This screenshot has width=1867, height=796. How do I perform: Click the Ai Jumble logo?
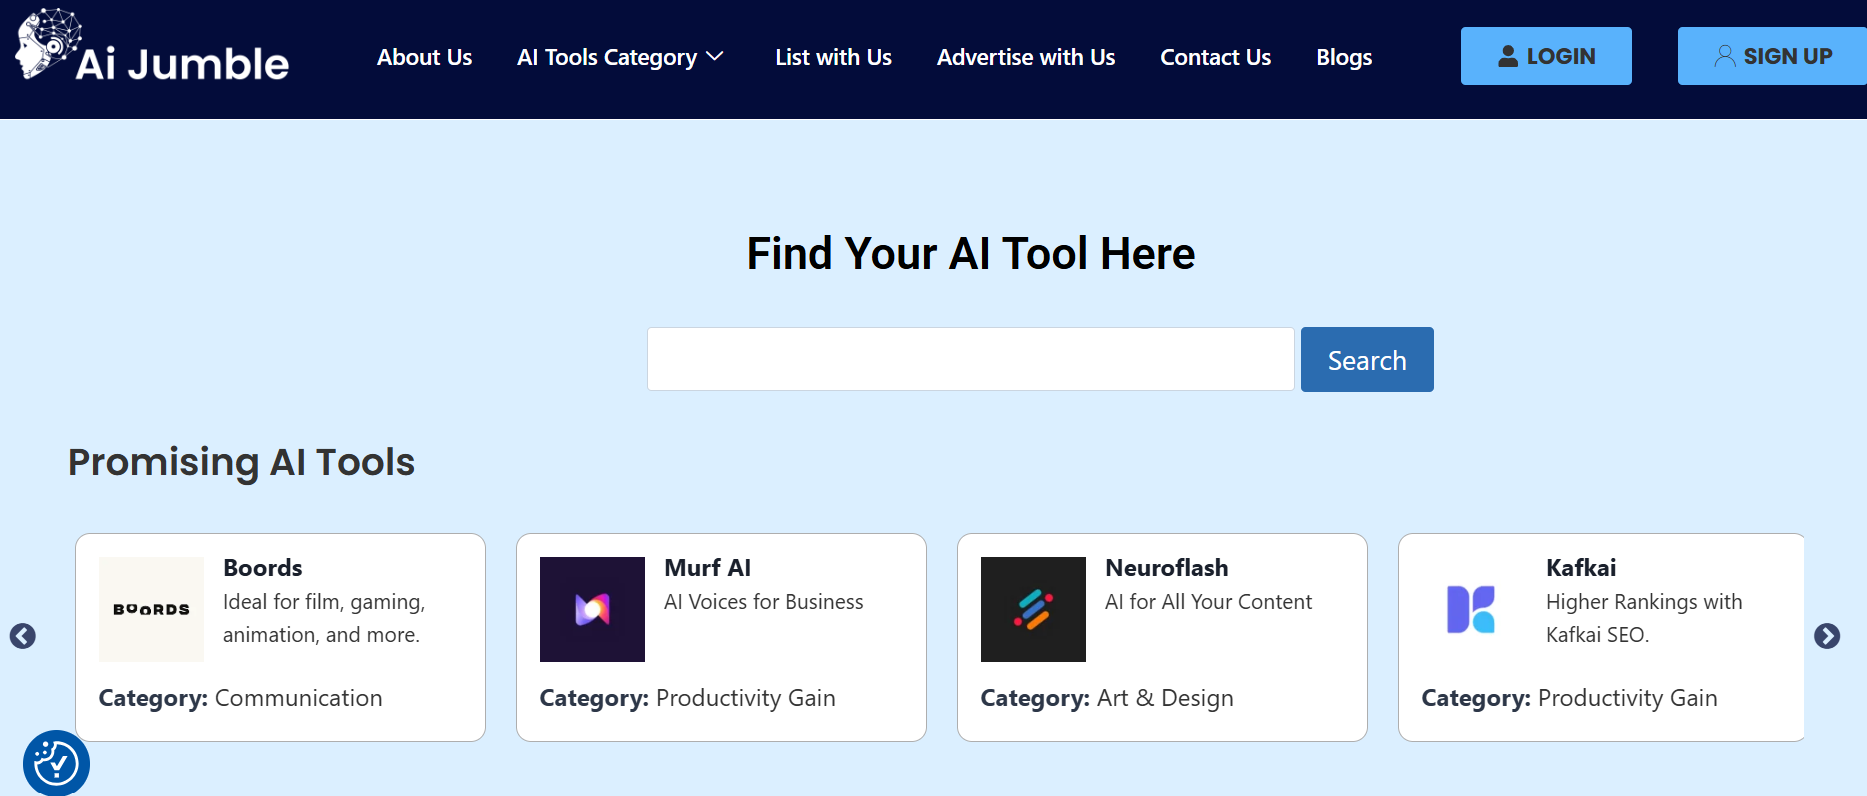pos(152,47)
